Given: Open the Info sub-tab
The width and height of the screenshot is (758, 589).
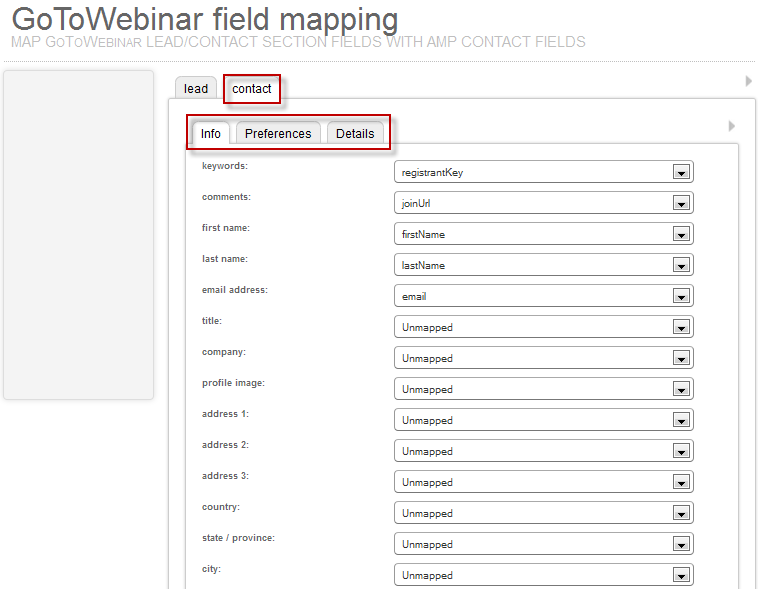Looking at the screenshot, I should click(211, 134).
